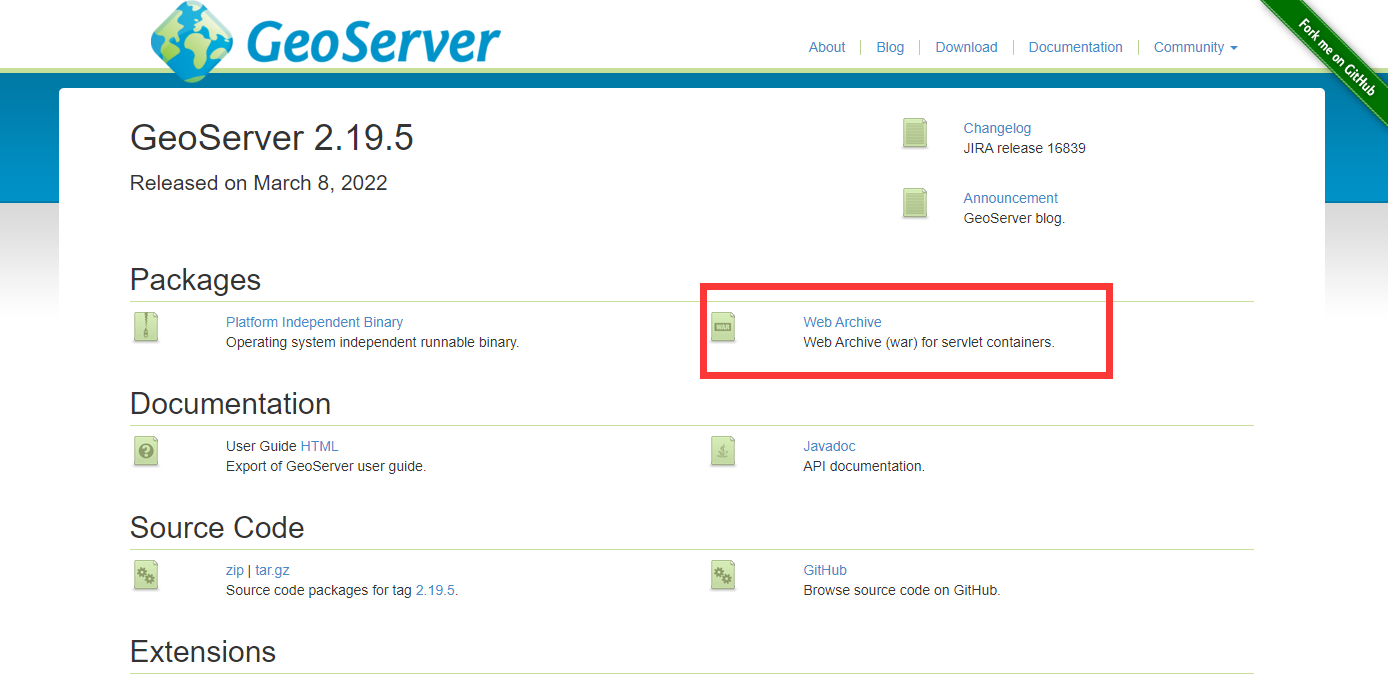Download the Platform Independent Binary package
This screenshot has height=683, width=1388.
[x=314, y=322]
